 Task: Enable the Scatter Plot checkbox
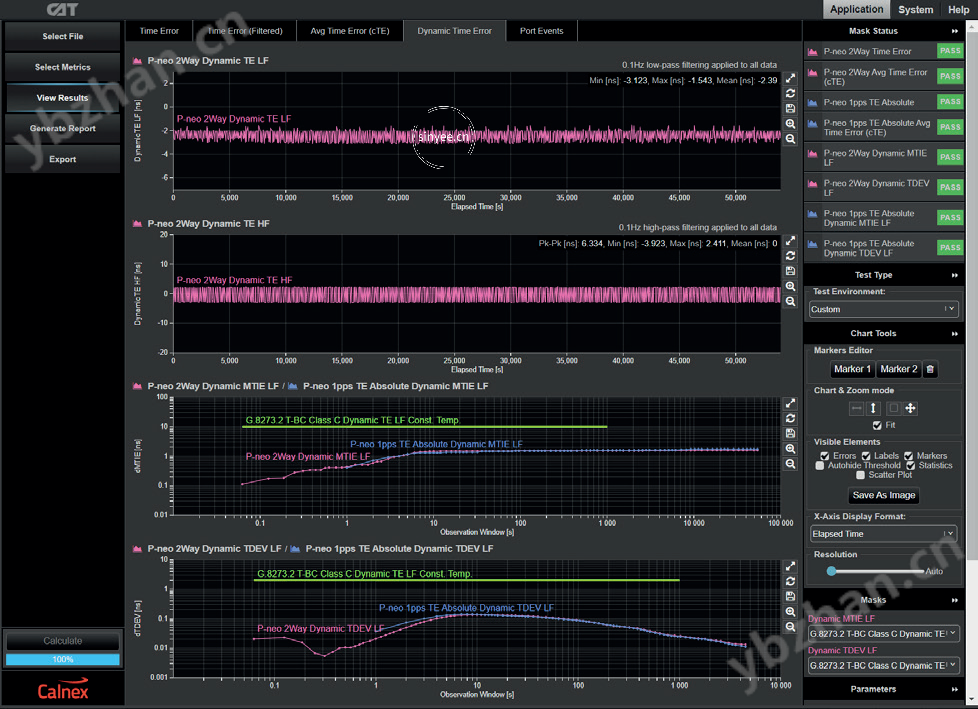pos(860,475)
